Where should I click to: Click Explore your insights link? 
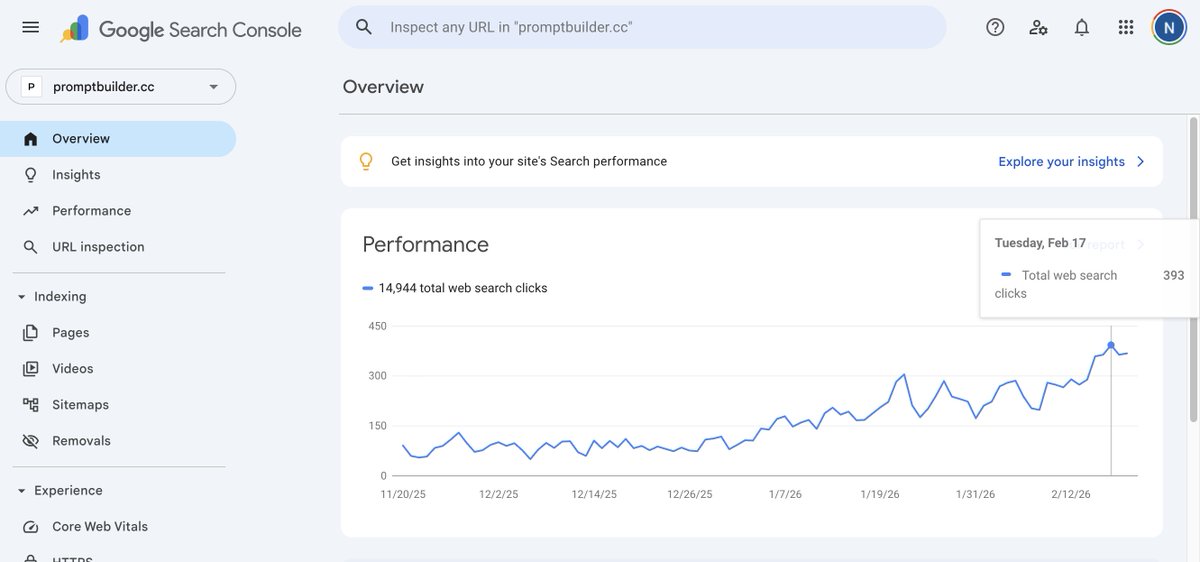(x=1062, y=161)
